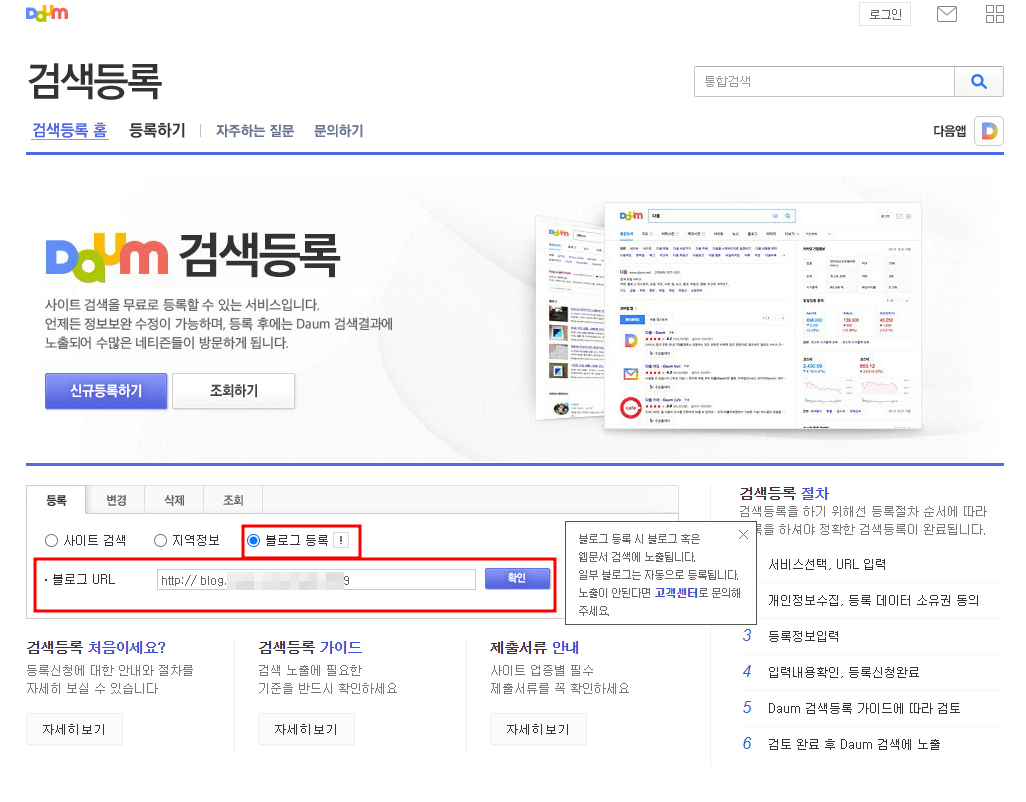Viewport: 1026px width, 802px height.
Task: Click the Daum 검색등록 banner logo
Action: coord(192,256)
